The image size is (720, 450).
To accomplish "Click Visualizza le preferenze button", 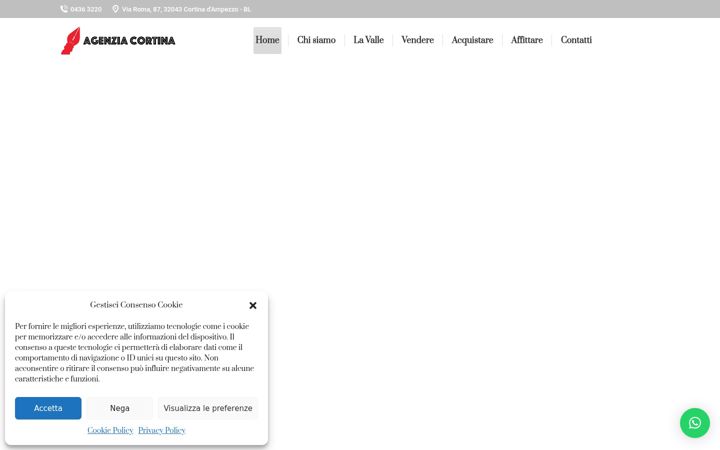I will tap(208, 408).
